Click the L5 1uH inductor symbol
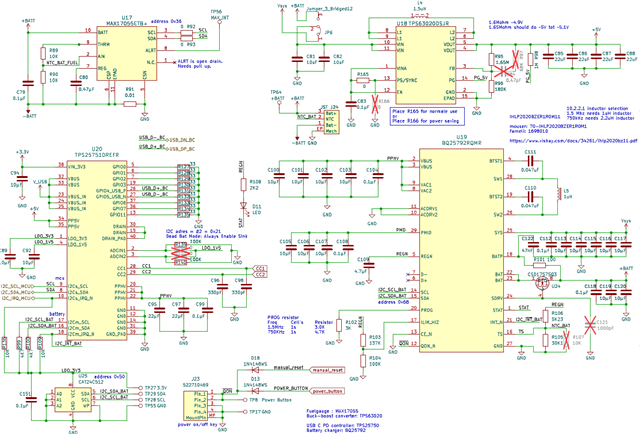The width and height of the screenshot is (640, 434). click(558, 195)
